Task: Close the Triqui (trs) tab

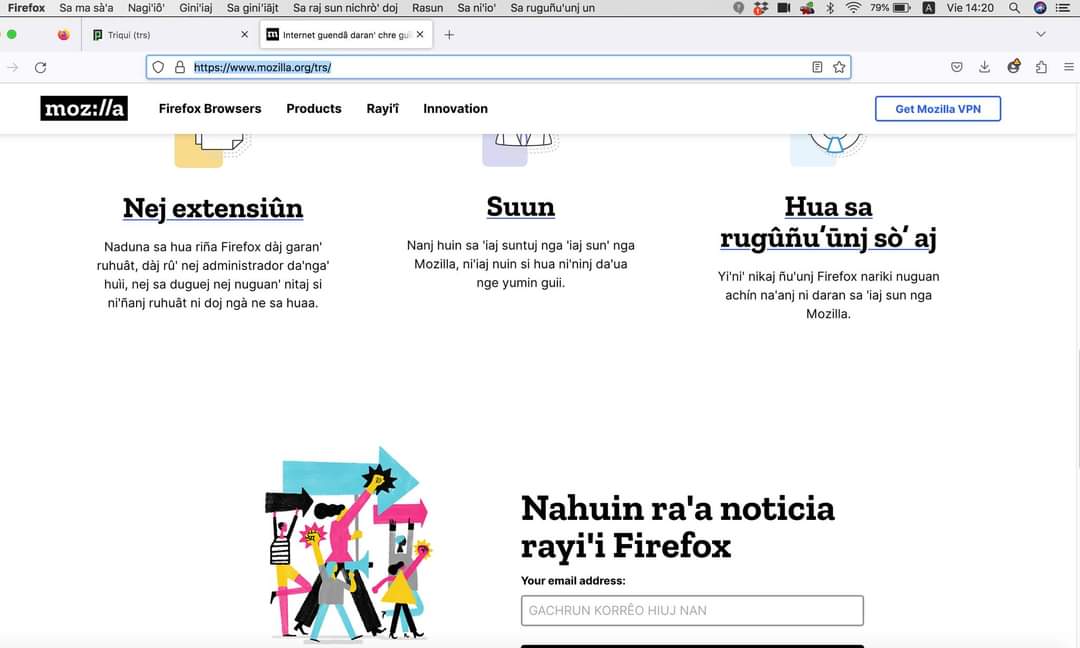Action: (245, 34)
